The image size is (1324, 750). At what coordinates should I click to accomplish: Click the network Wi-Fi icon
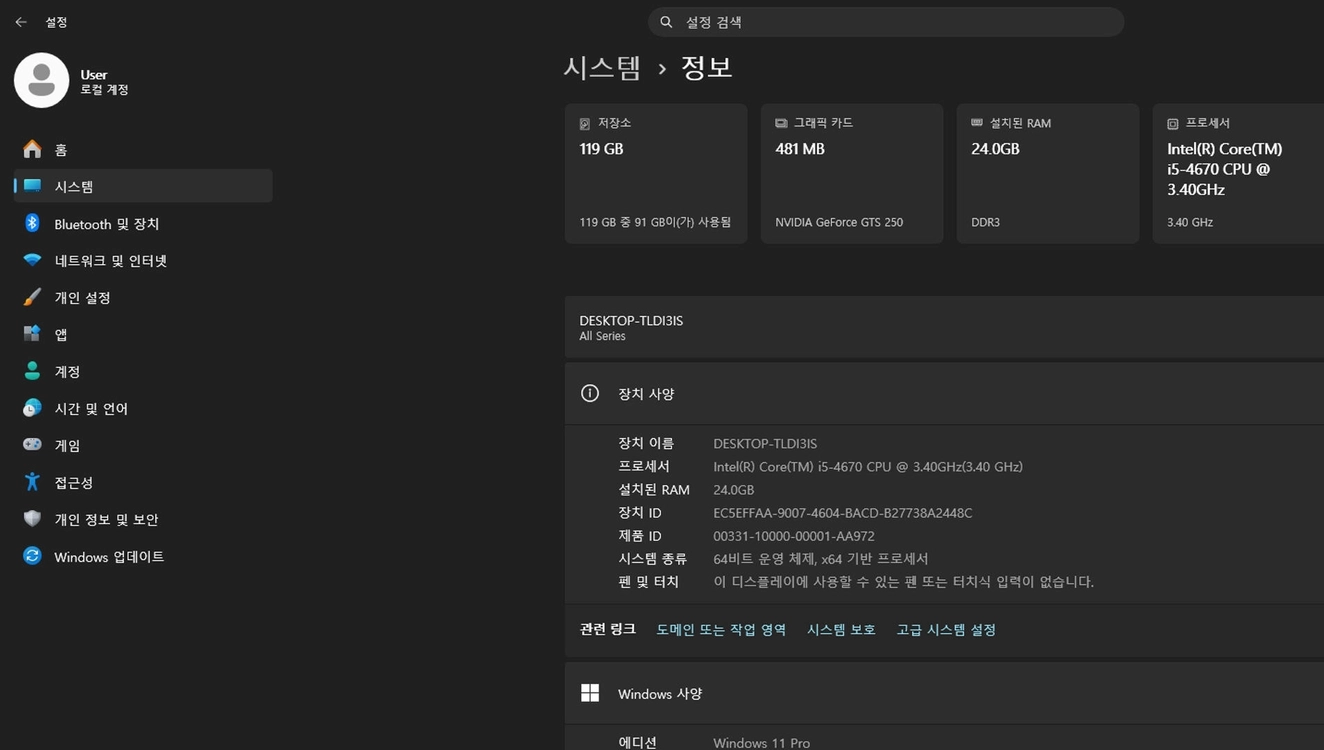tap(33, 260)
